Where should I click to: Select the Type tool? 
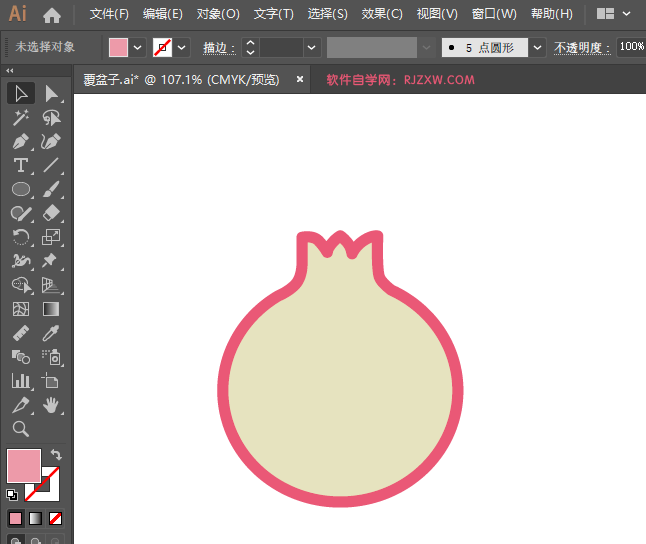[20, 165]
